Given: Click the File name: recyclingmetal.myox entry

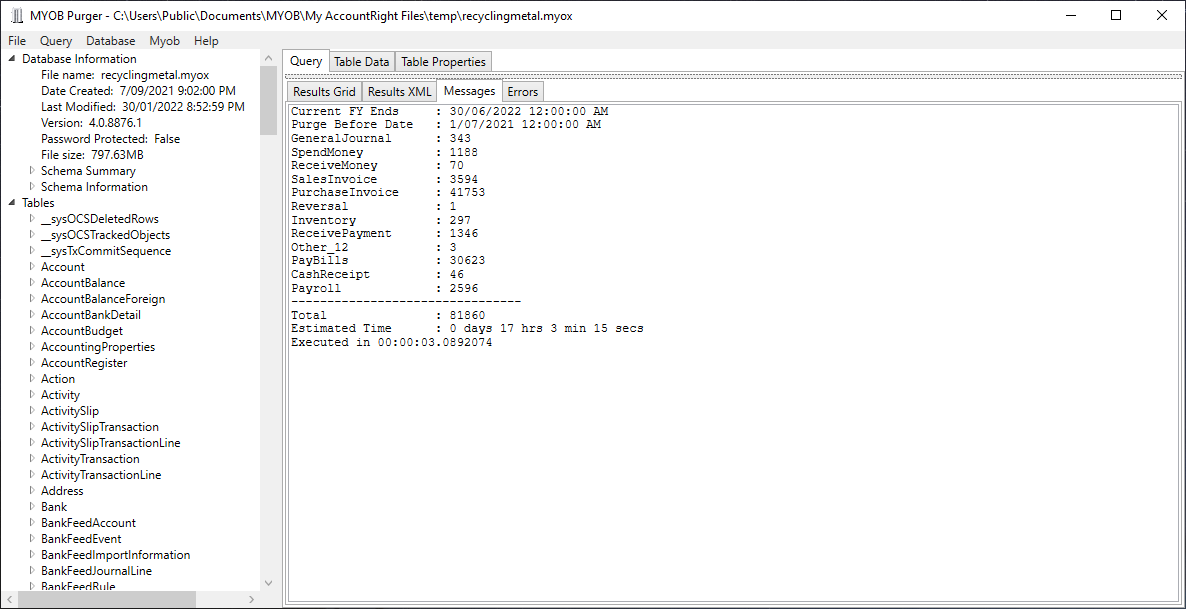Looking at the screenshot, I should [x=125, y=75].
